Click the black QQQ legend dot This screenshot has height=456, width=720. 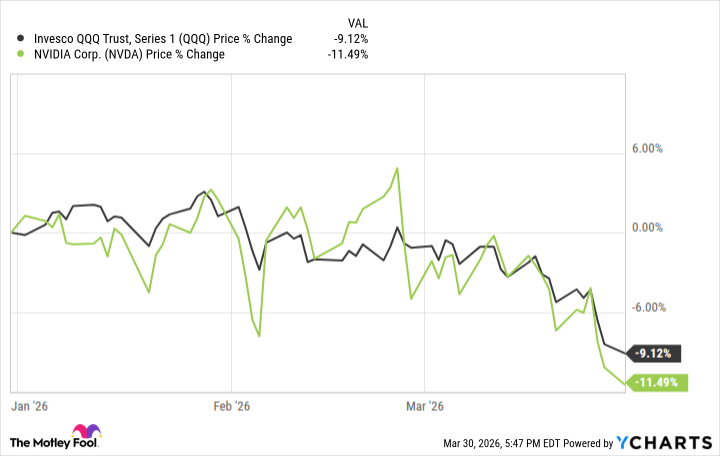pyautogui.click(x=17, y=39)
